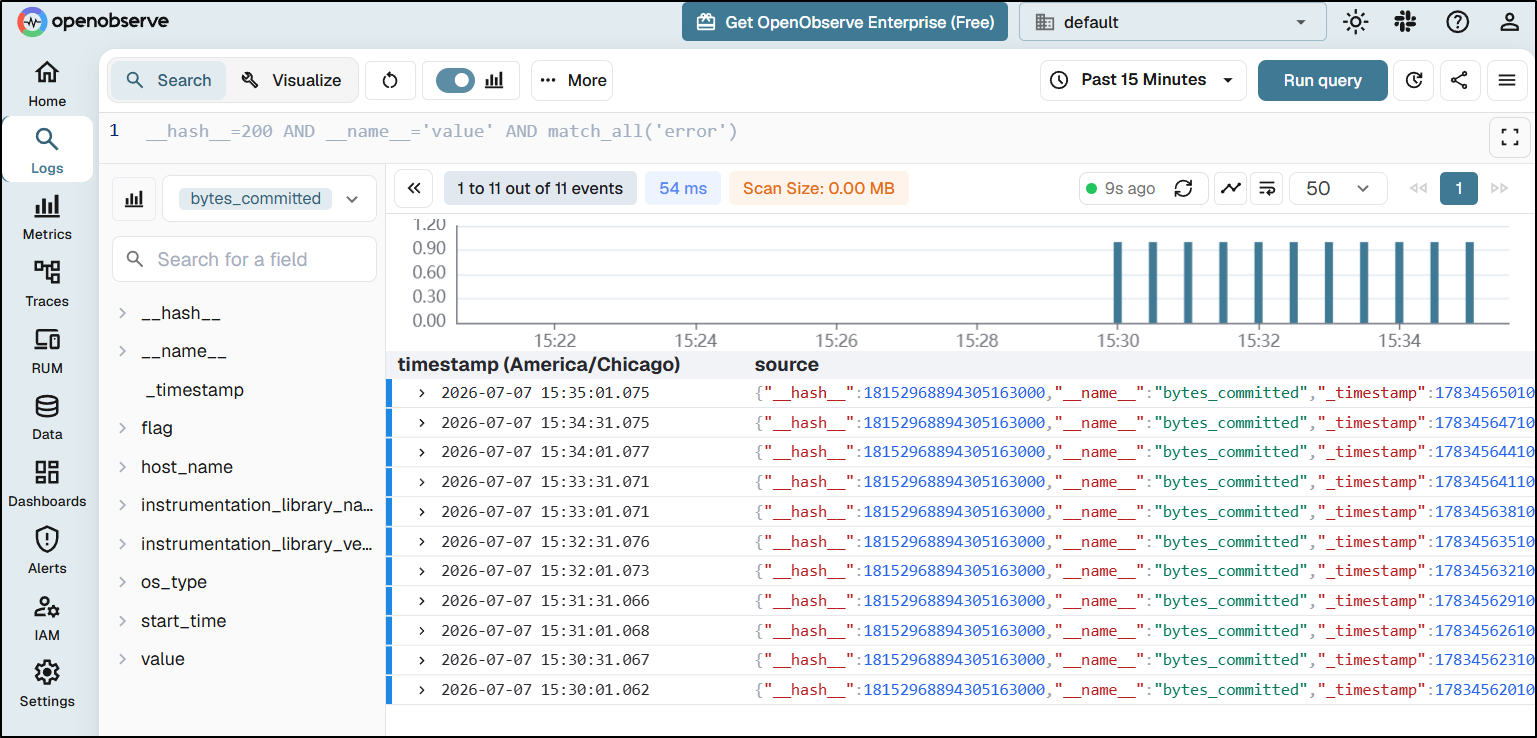
Task: Click the 15:33:01.071 timestamp
Action: pyautogui.click(x=545, y=512)
